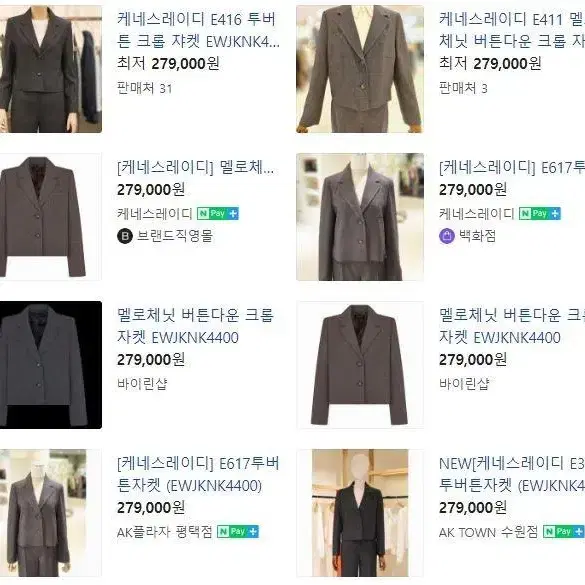This screenshot has height=585, width=585.
Task: Click the E411 grey jacket mannequin thumbnail
Action: pos(360,69)
